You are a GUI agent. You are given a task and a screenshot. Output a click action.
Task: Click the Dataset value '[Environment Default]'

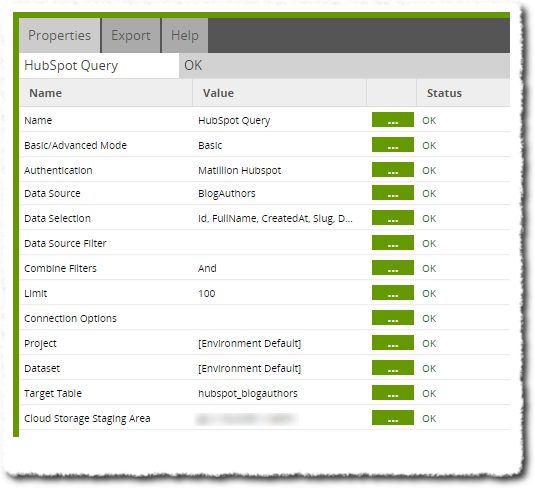pos(249,368)
